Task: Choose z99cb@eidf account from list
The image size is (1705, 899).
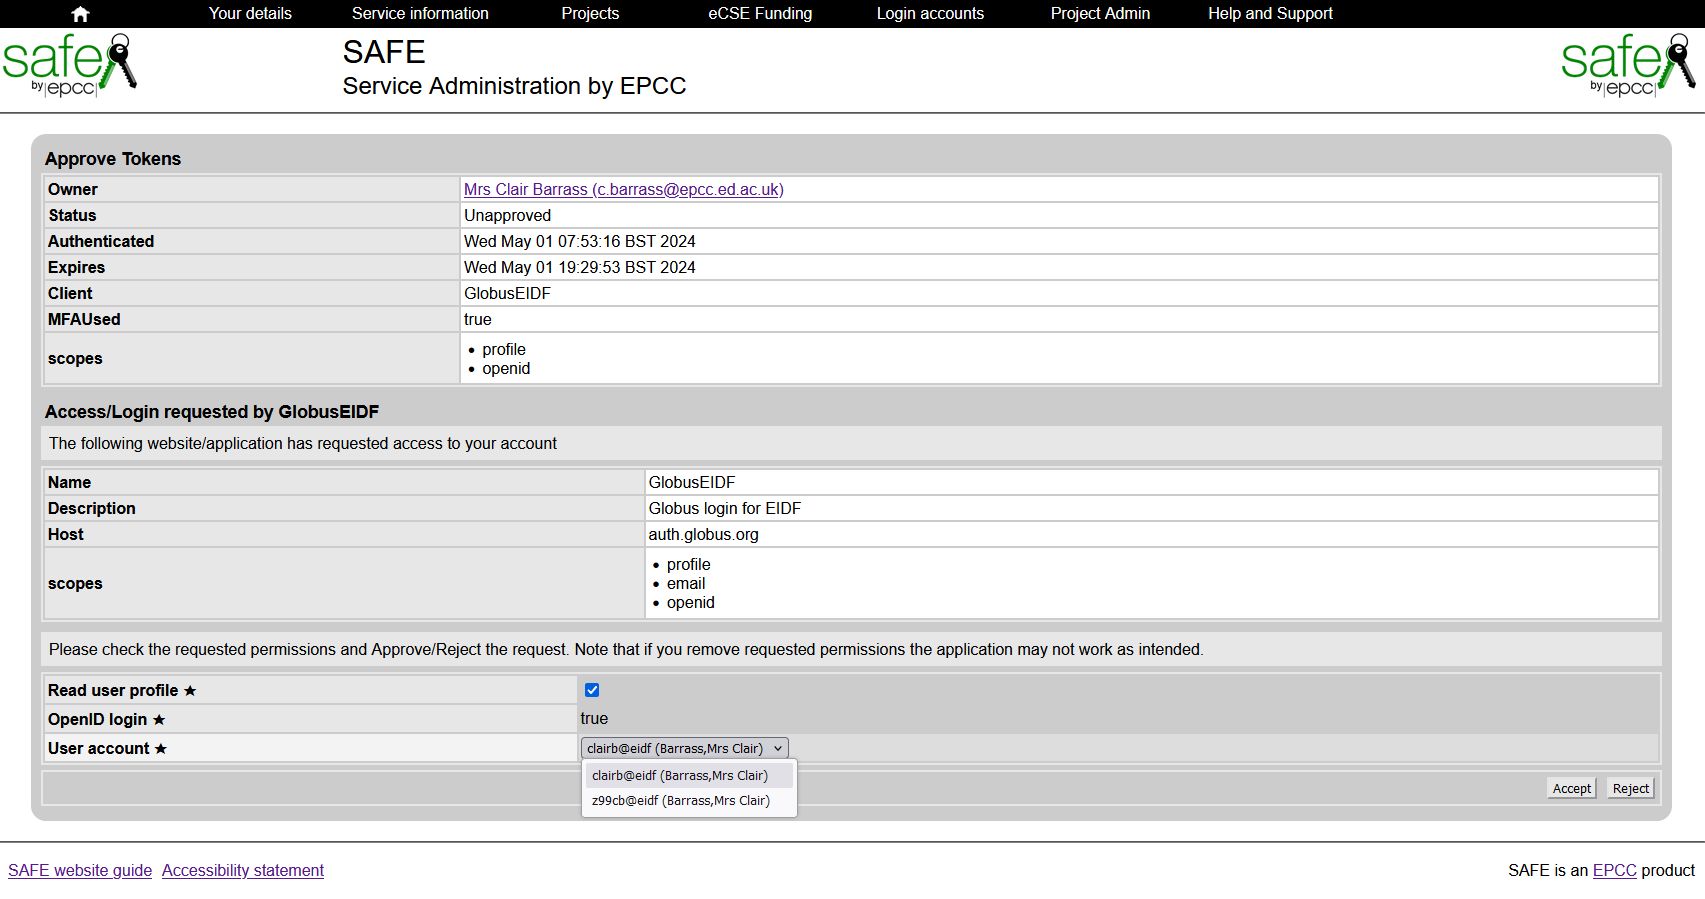Action: point(681,801)
